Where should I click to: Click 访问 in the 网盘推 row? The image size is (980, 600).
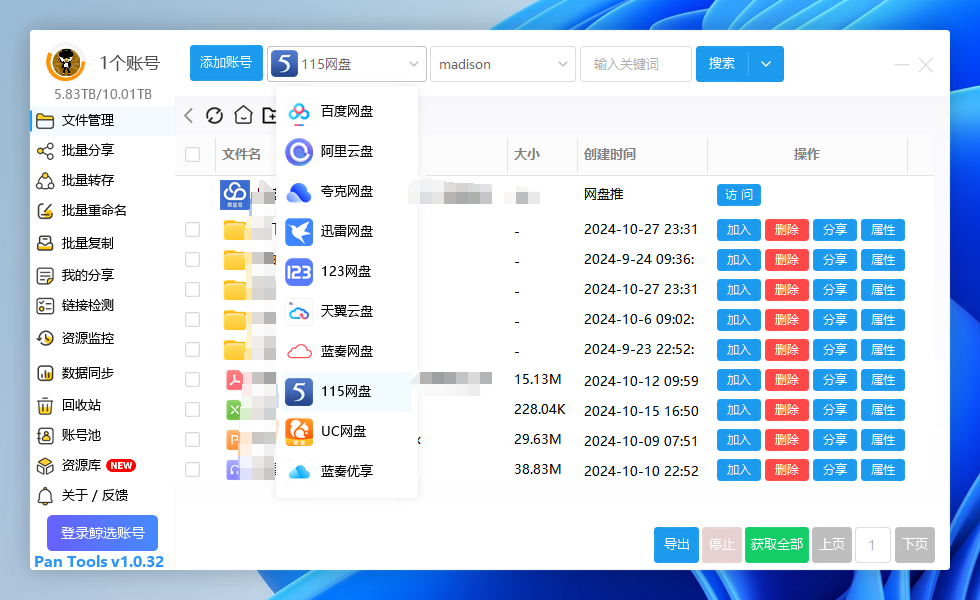(x=739, y=195)
